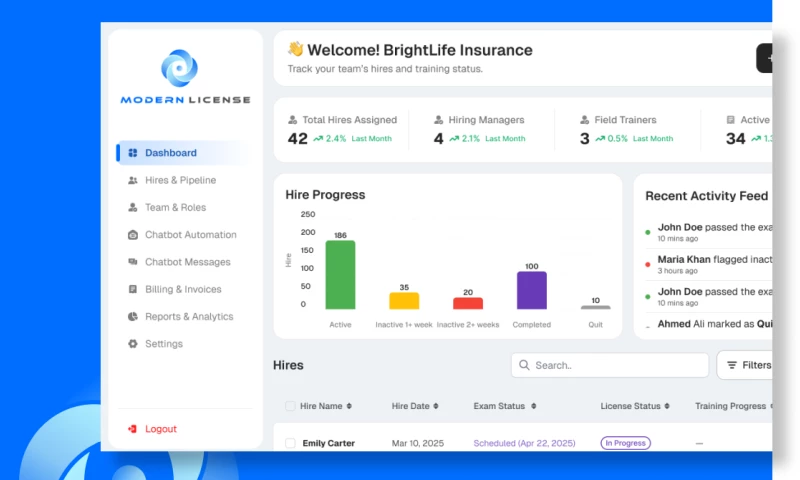Click the Reports & Analytics pie chart icon

pyautogui.click(x=133, y=316)
